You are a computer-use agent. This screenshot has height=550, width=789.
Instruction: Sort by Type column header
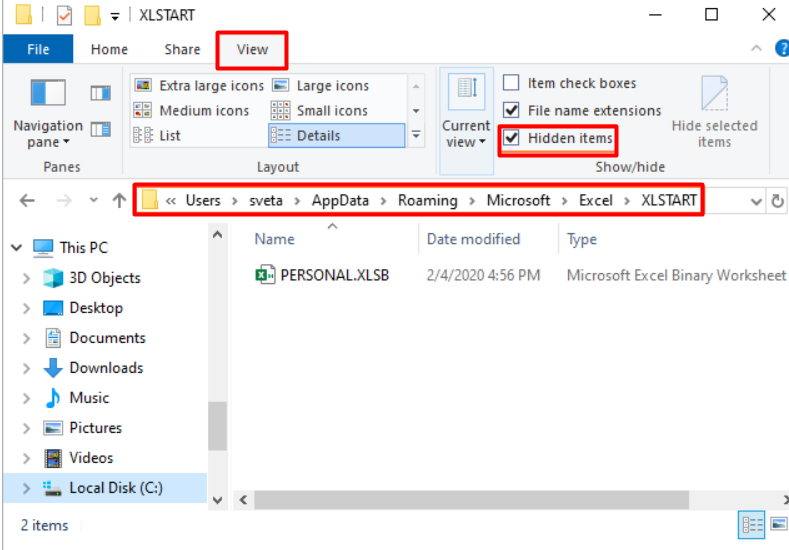click(x=582, y=239)
